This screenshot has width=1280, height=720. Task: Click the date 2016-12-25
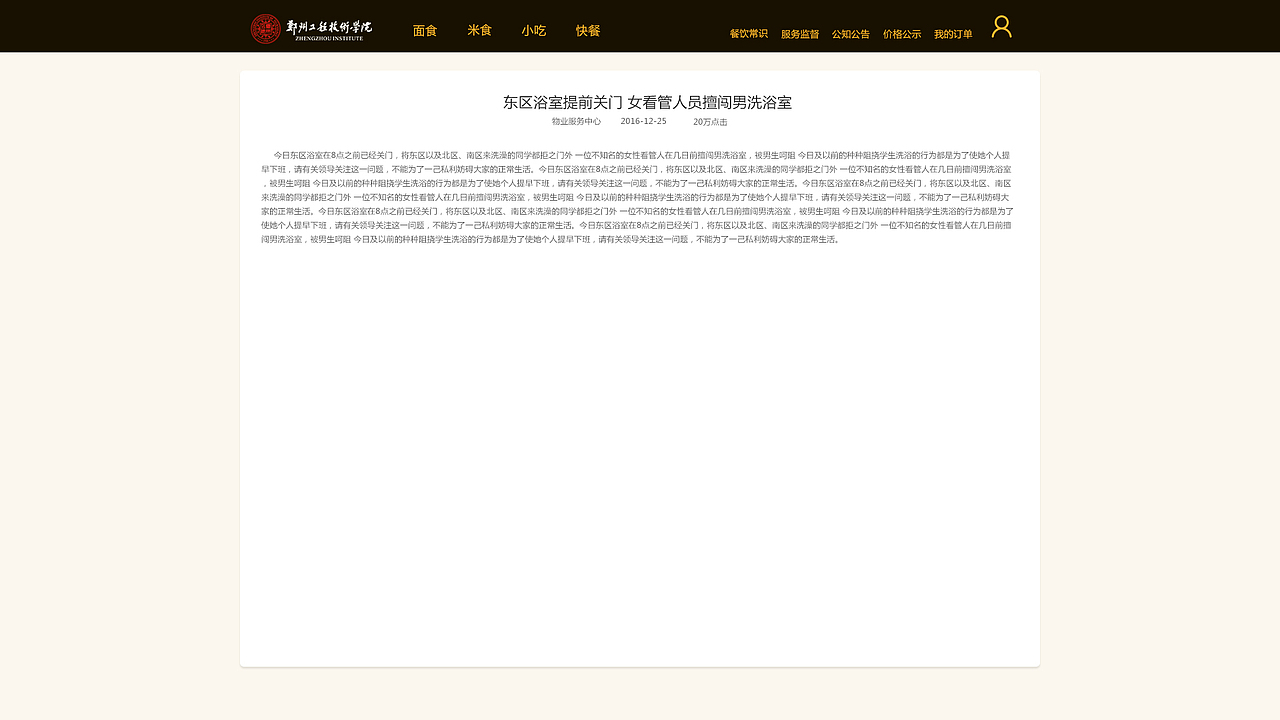pos(643,121)
